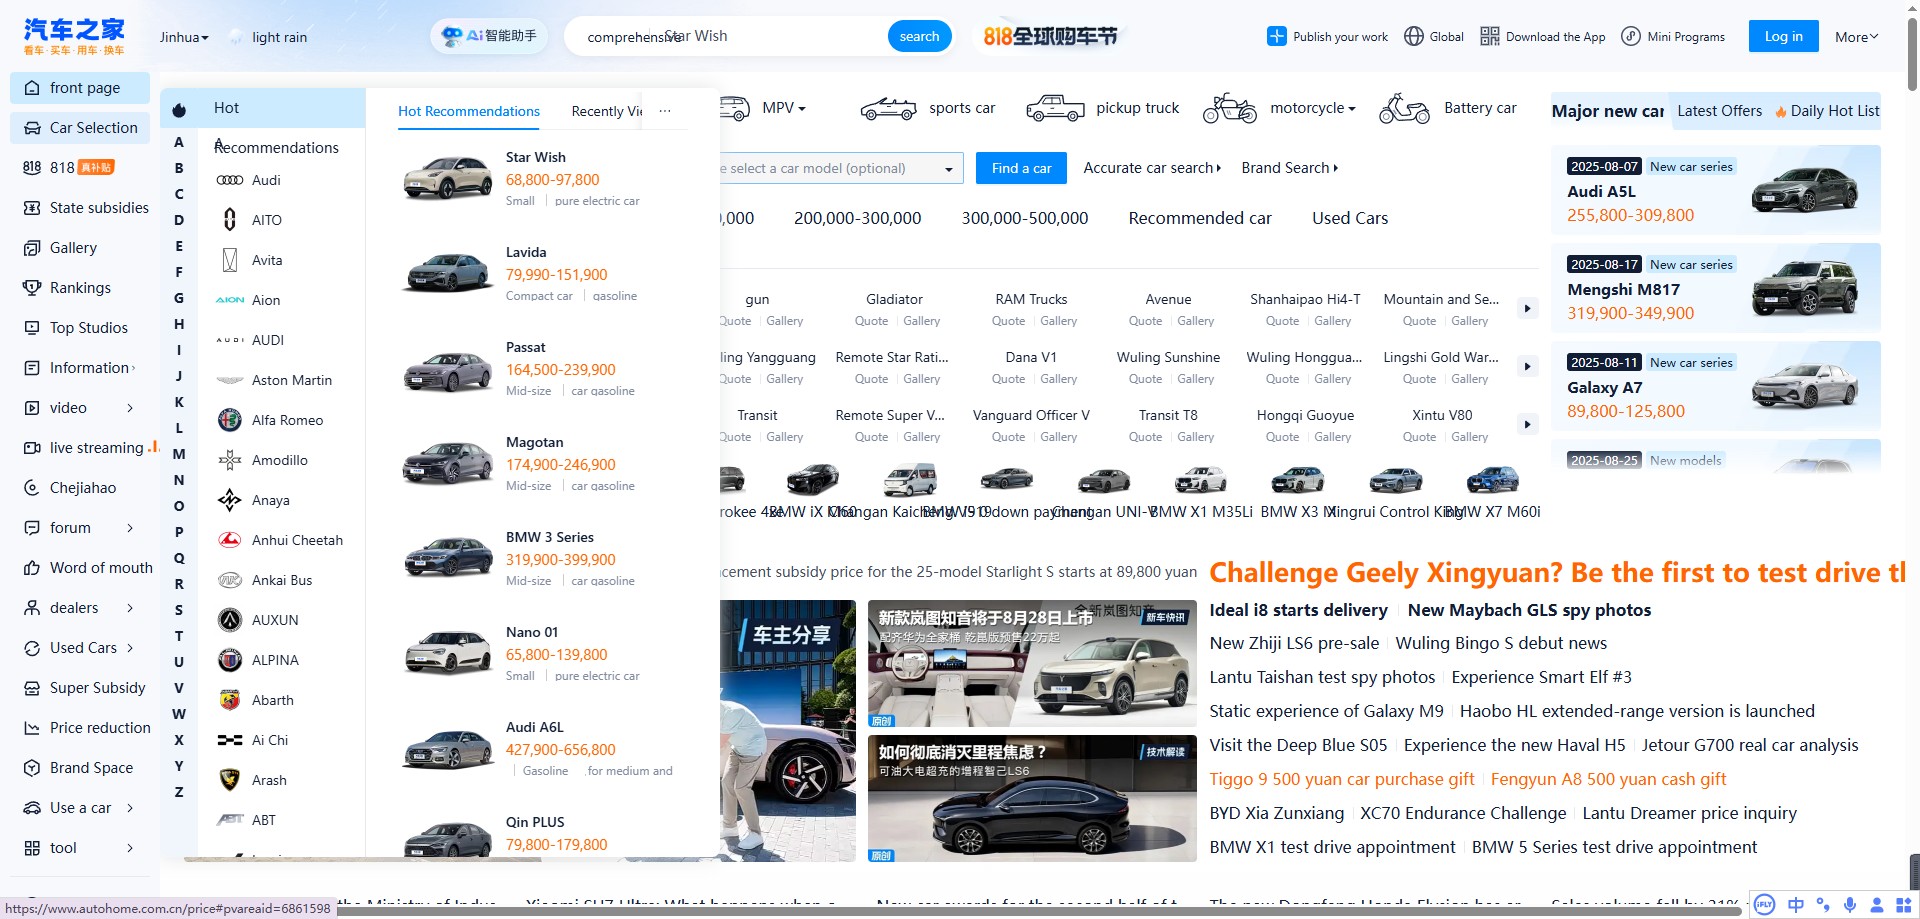Click the blue search button
The width and height of the screenshot is (1920, 919).
pyautogui.click(x=919, y=36)
